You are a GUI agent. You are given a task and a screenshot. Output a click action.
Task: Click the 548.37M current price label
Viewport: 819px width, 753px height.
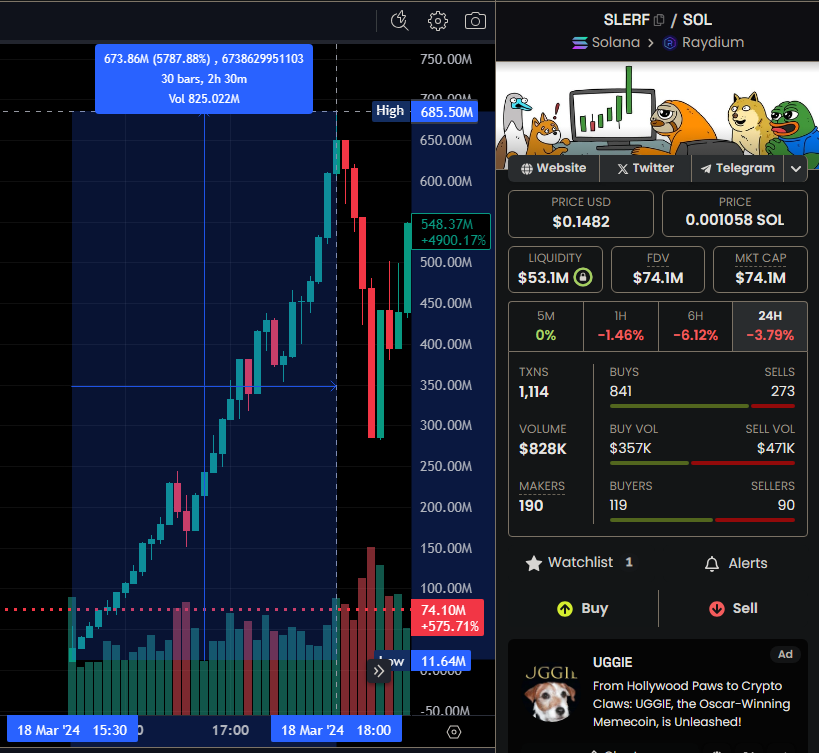click(451, 232)
